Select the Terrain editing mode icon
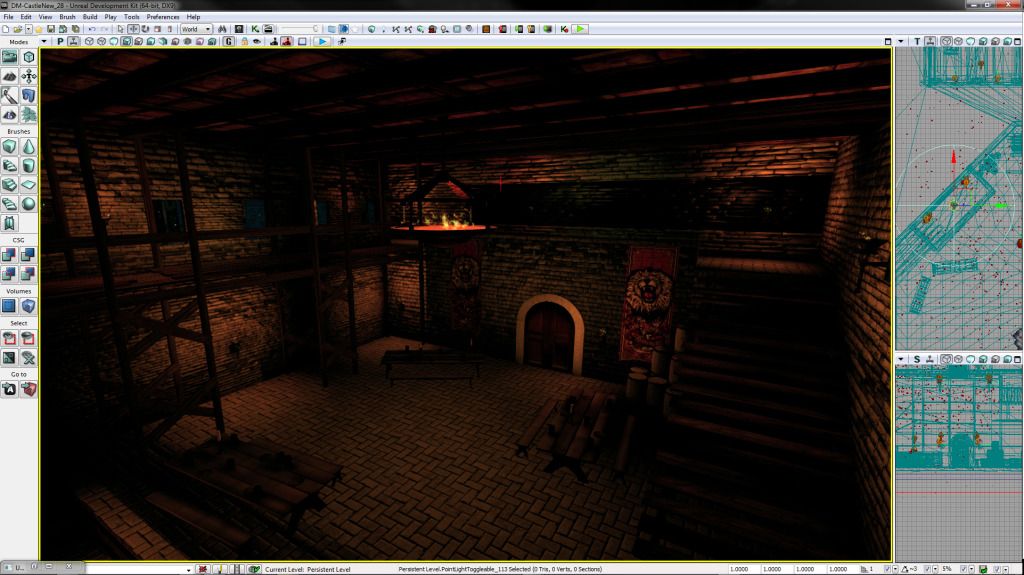Image resolution: width=1024 pixels, height=575 pixels. [10, 76]
